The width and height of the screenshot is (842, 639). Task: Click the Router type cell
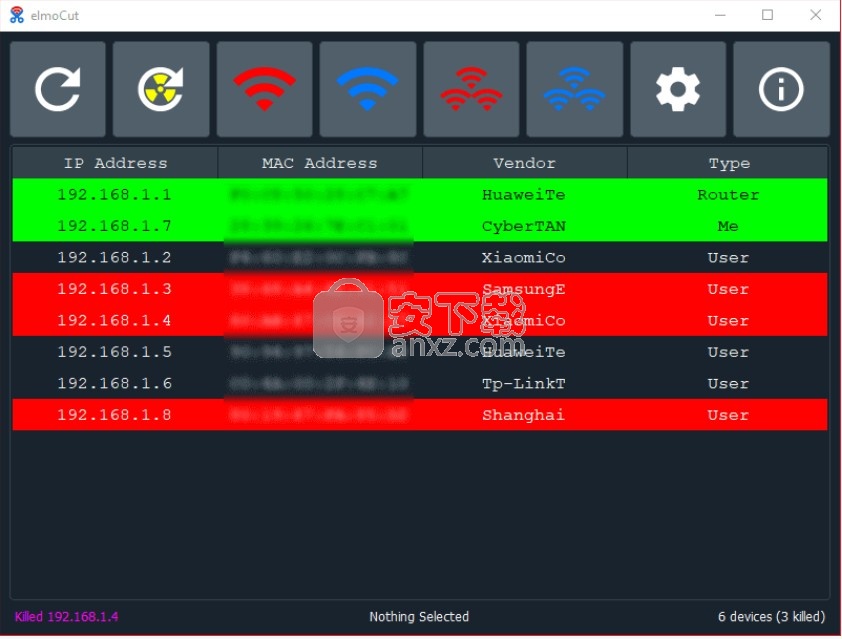[x=728, y=194]
